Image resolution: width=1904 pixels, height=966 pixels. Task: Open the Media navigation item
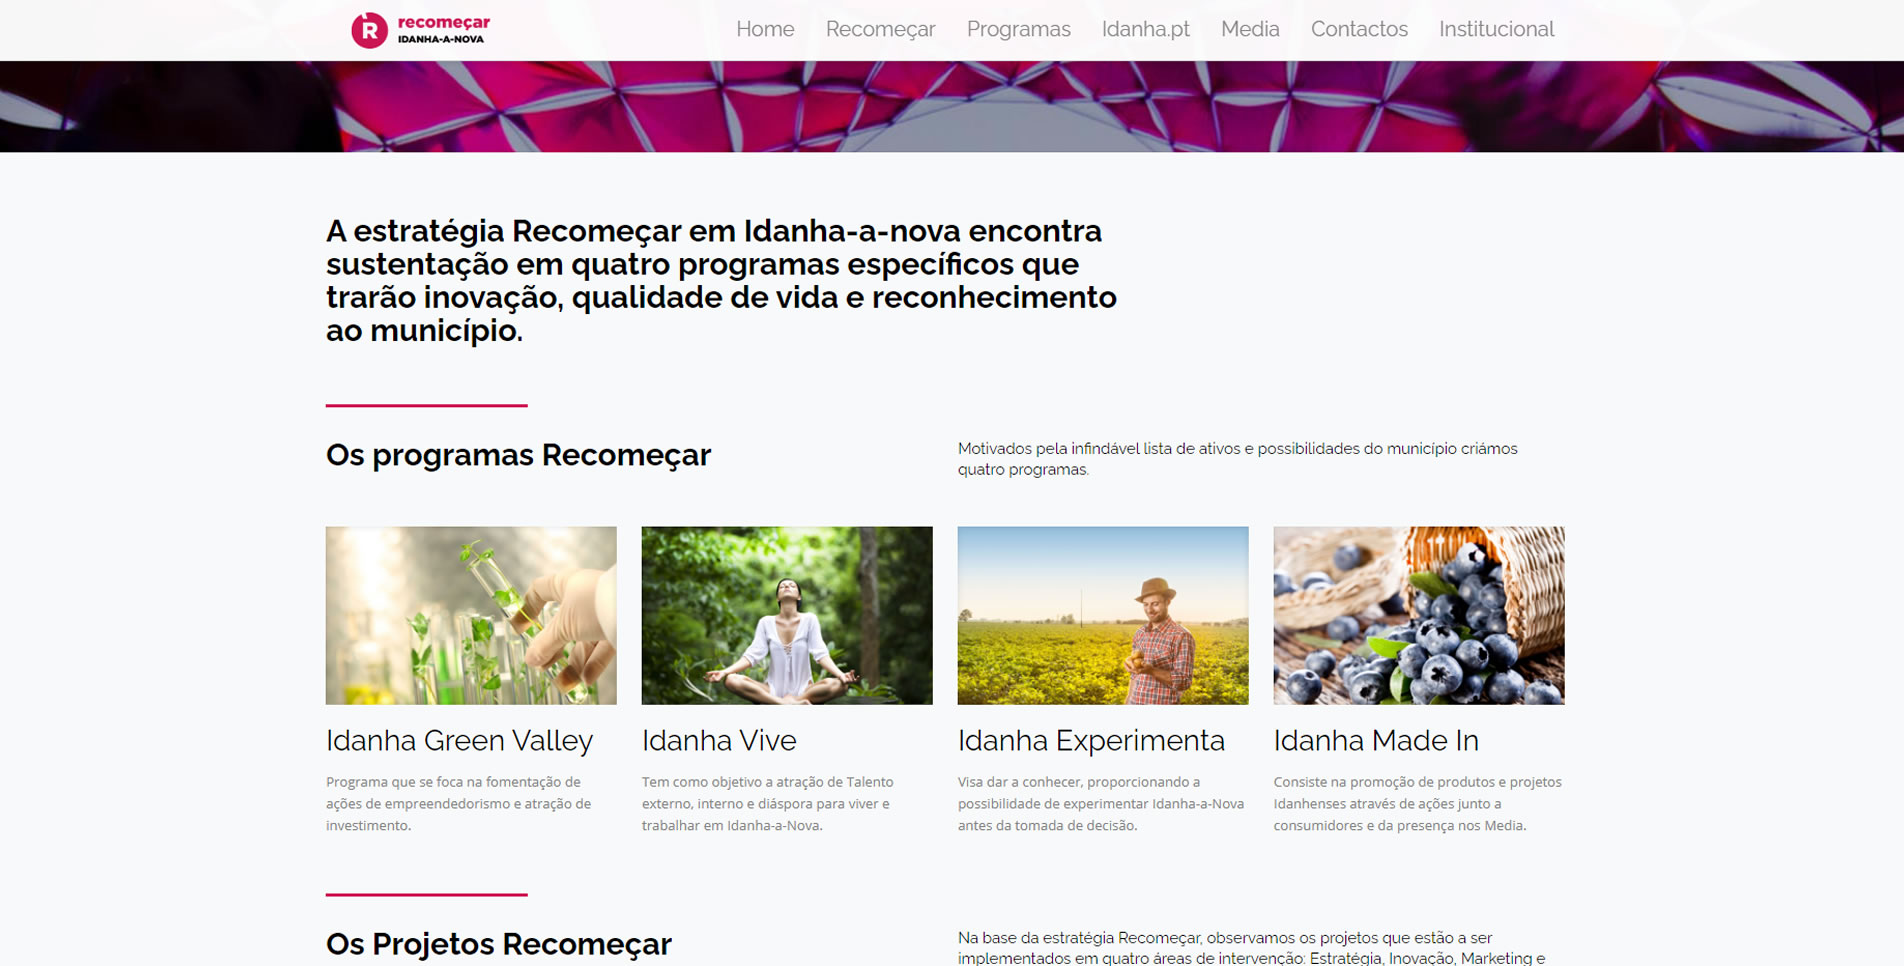point(1250,29)
